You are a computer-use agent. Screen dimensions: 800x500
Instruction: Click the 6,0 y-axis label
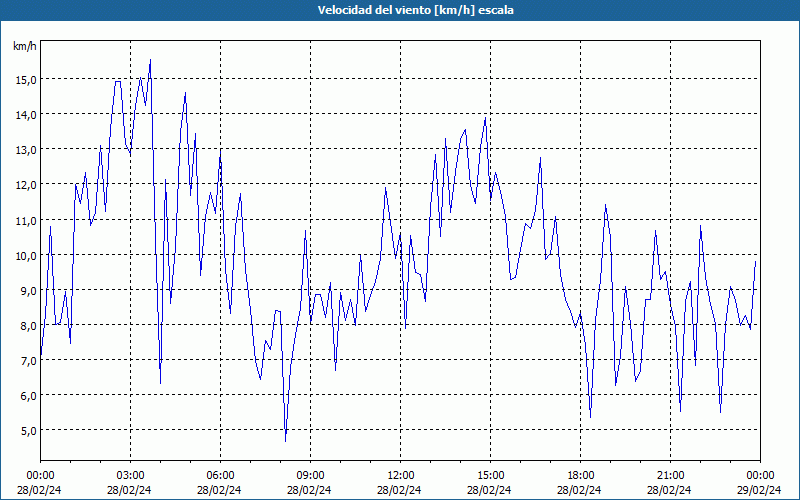pos(28,396)
